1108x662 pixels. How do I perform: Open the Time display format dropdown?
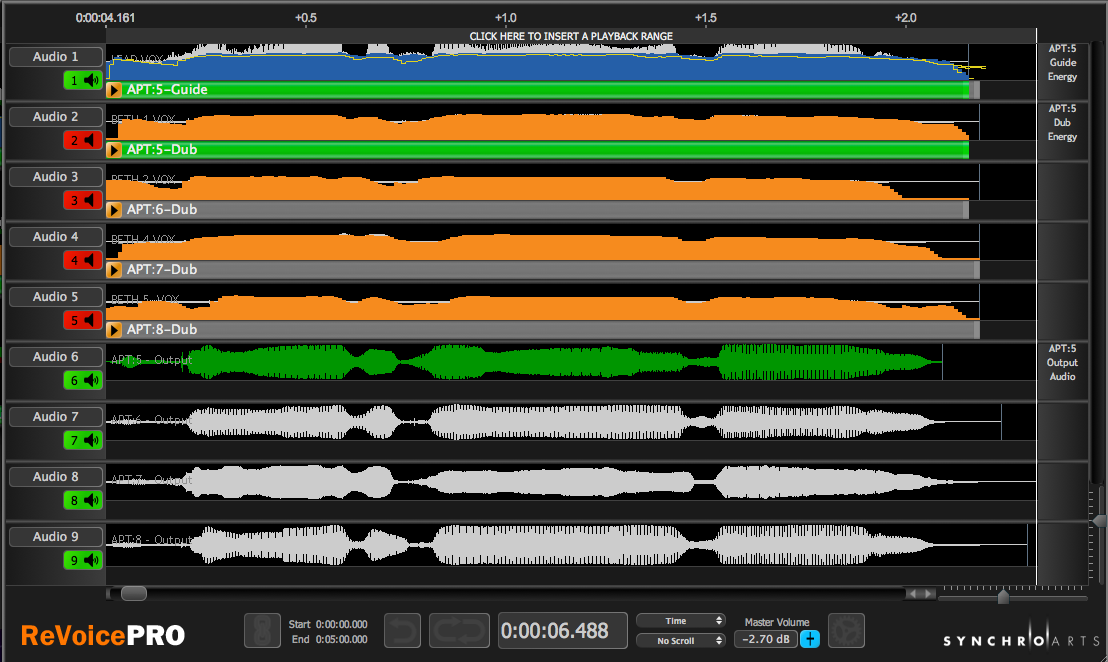click(678, 621)
